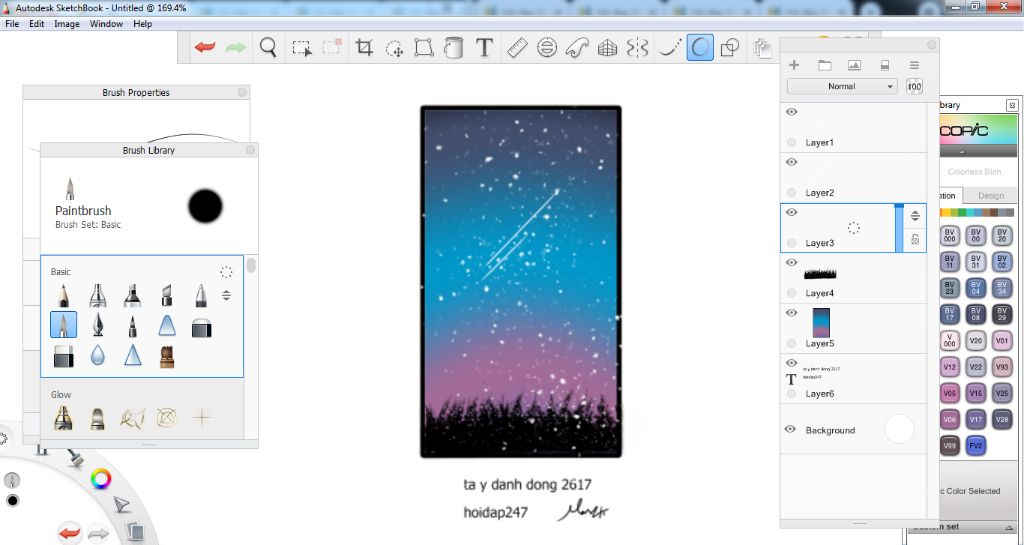
Task: Open the Image menu
Action: click(67, 23)
